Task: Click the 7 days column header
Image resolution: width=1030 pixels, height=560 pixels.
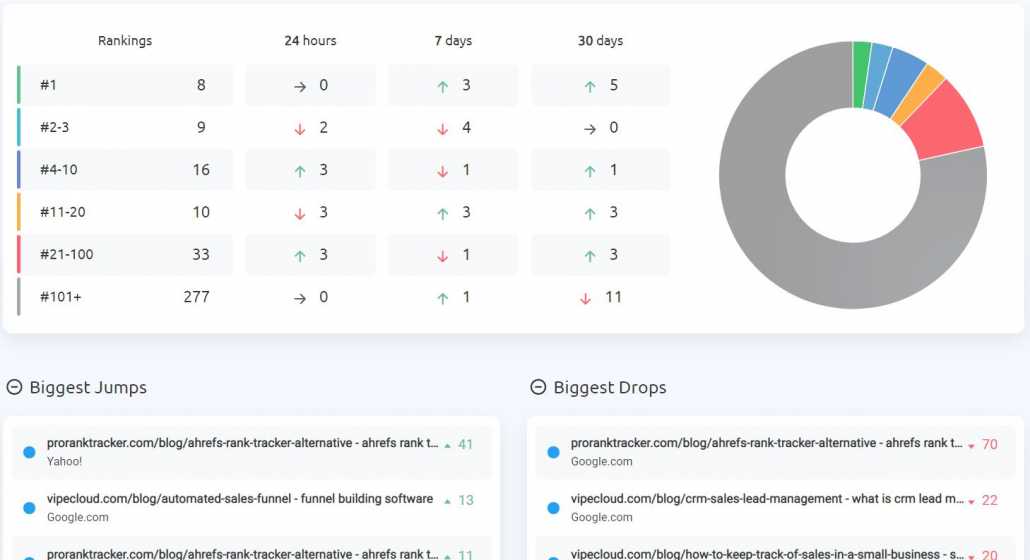Action: click(x=453, y=41)
